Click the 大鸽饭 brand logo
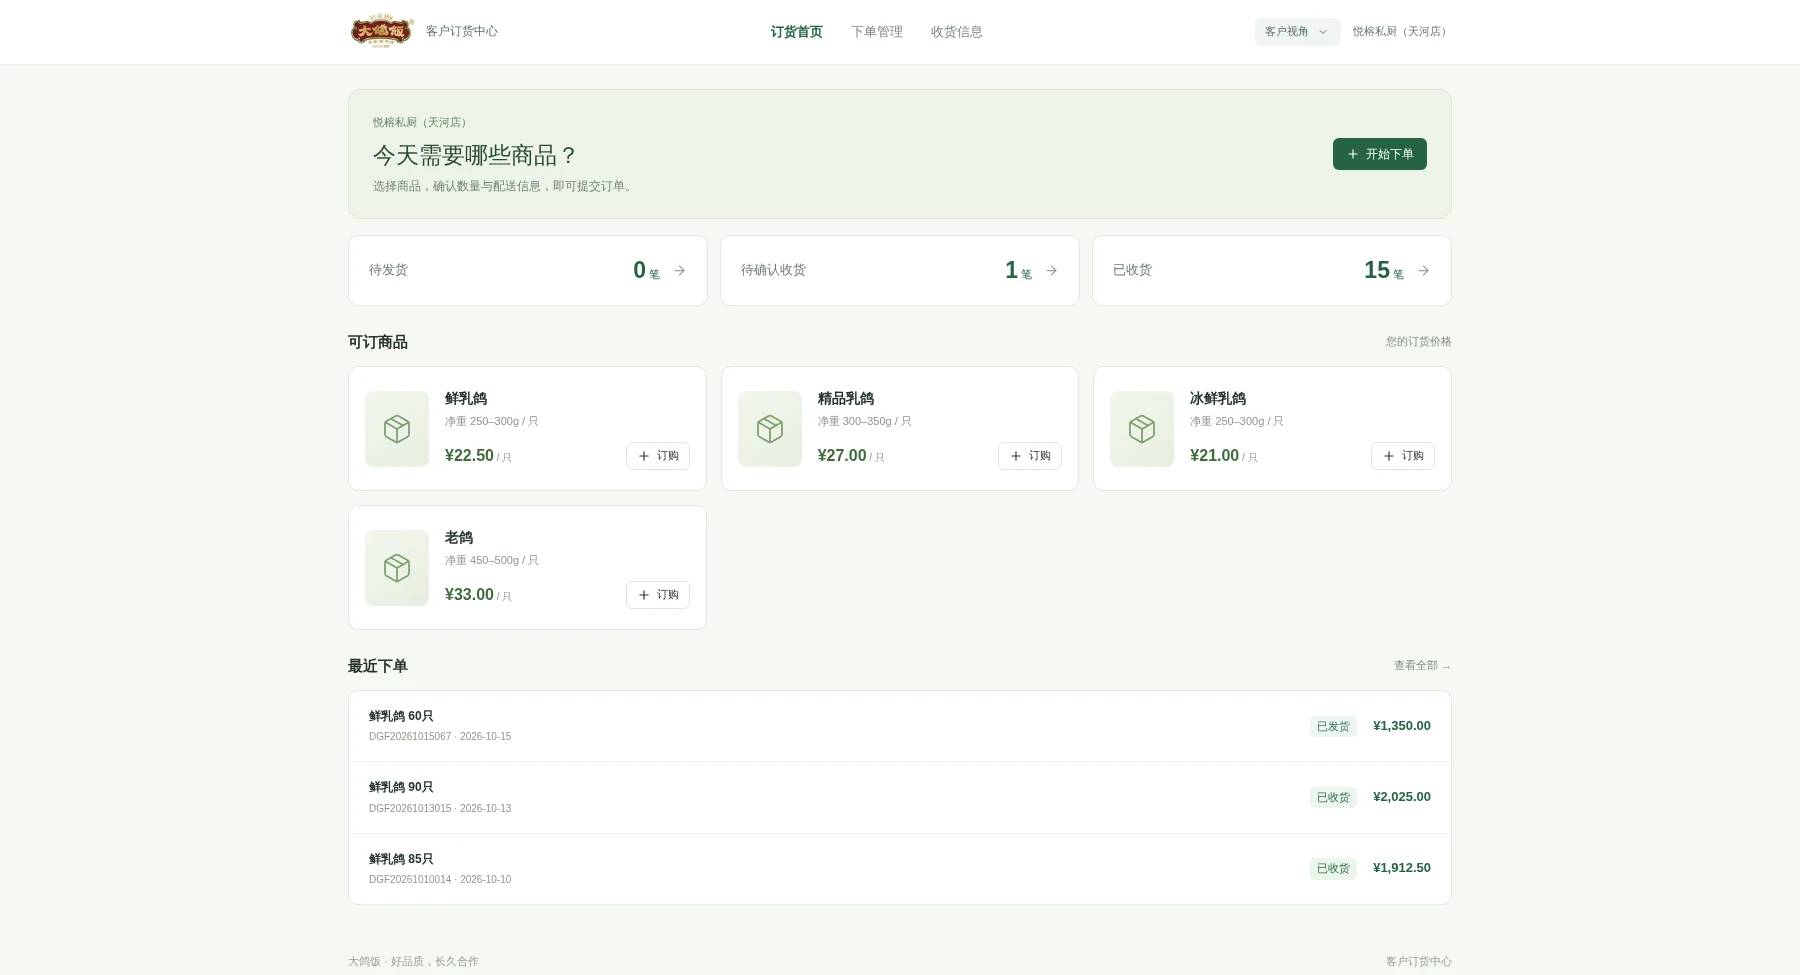 tap(382, 31)
